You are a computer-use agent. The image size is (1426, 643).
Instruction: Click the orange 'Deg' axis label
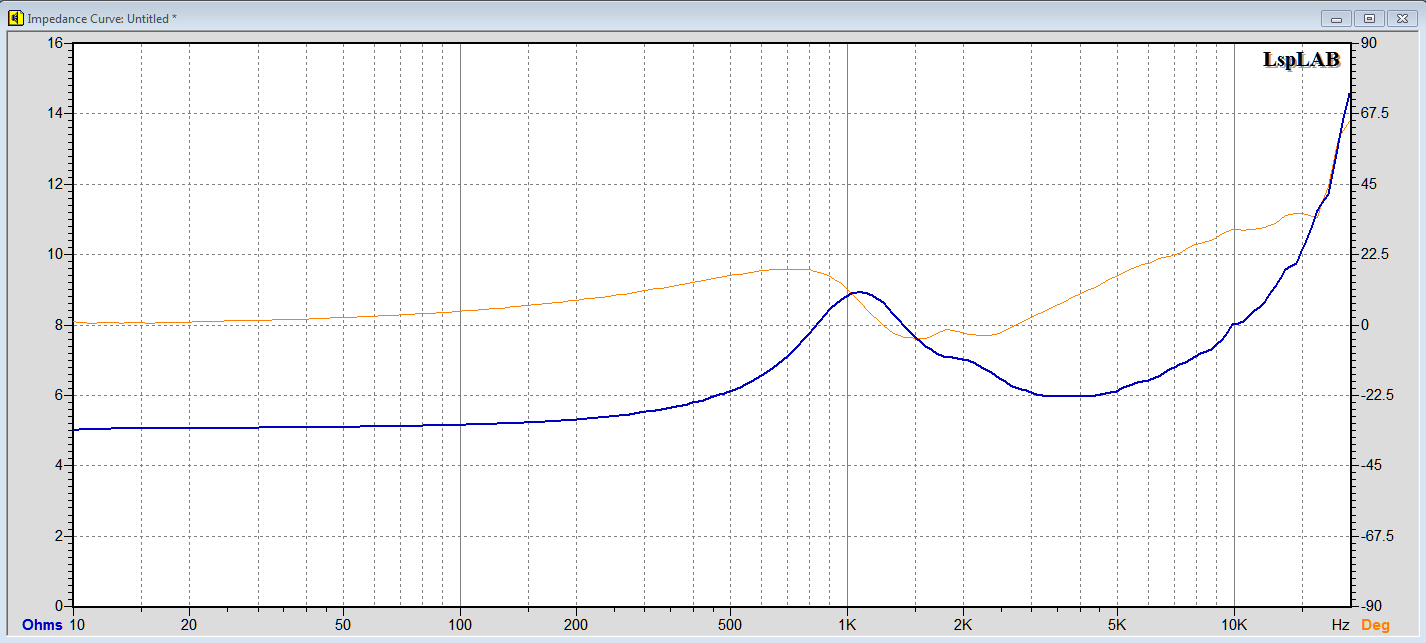coord(1375,625)
